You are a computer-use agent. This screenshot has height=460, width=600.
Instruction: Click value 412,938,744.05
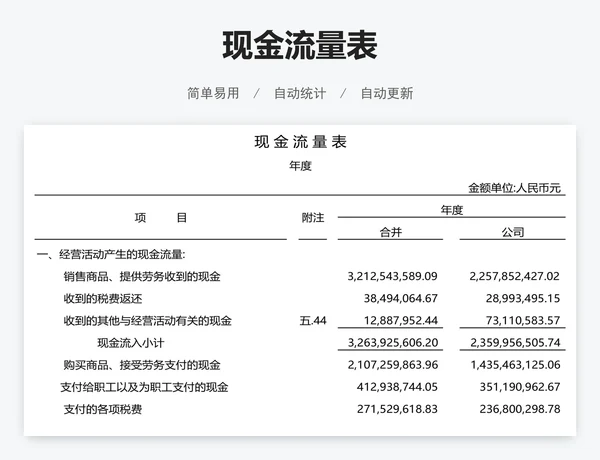397,387
